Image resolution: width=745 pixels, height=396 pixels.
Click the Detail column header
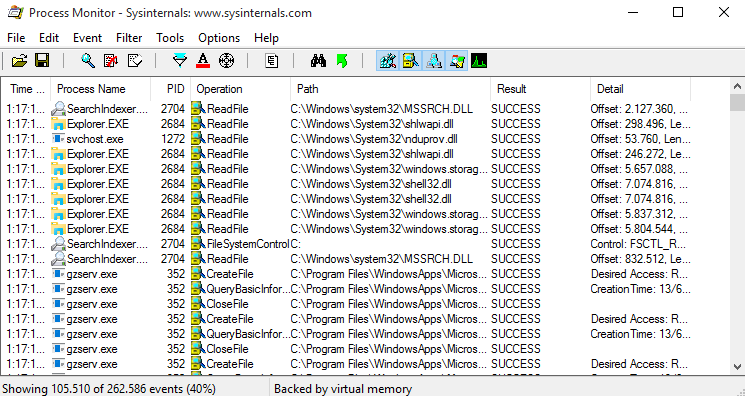640,89
